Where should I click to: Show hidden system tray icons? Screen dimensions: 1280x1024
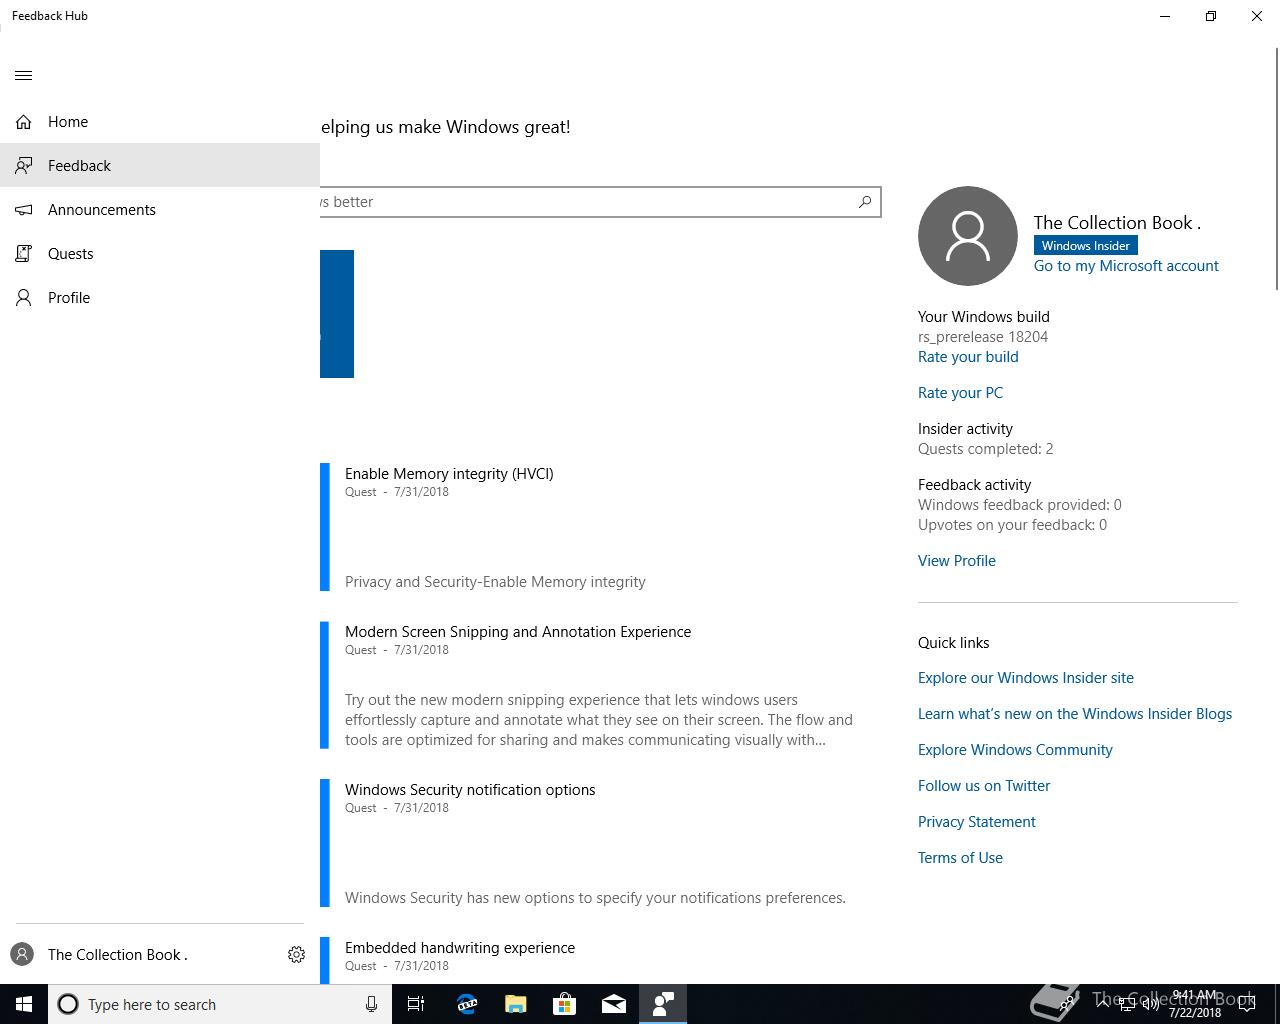coord(1102,1004)
